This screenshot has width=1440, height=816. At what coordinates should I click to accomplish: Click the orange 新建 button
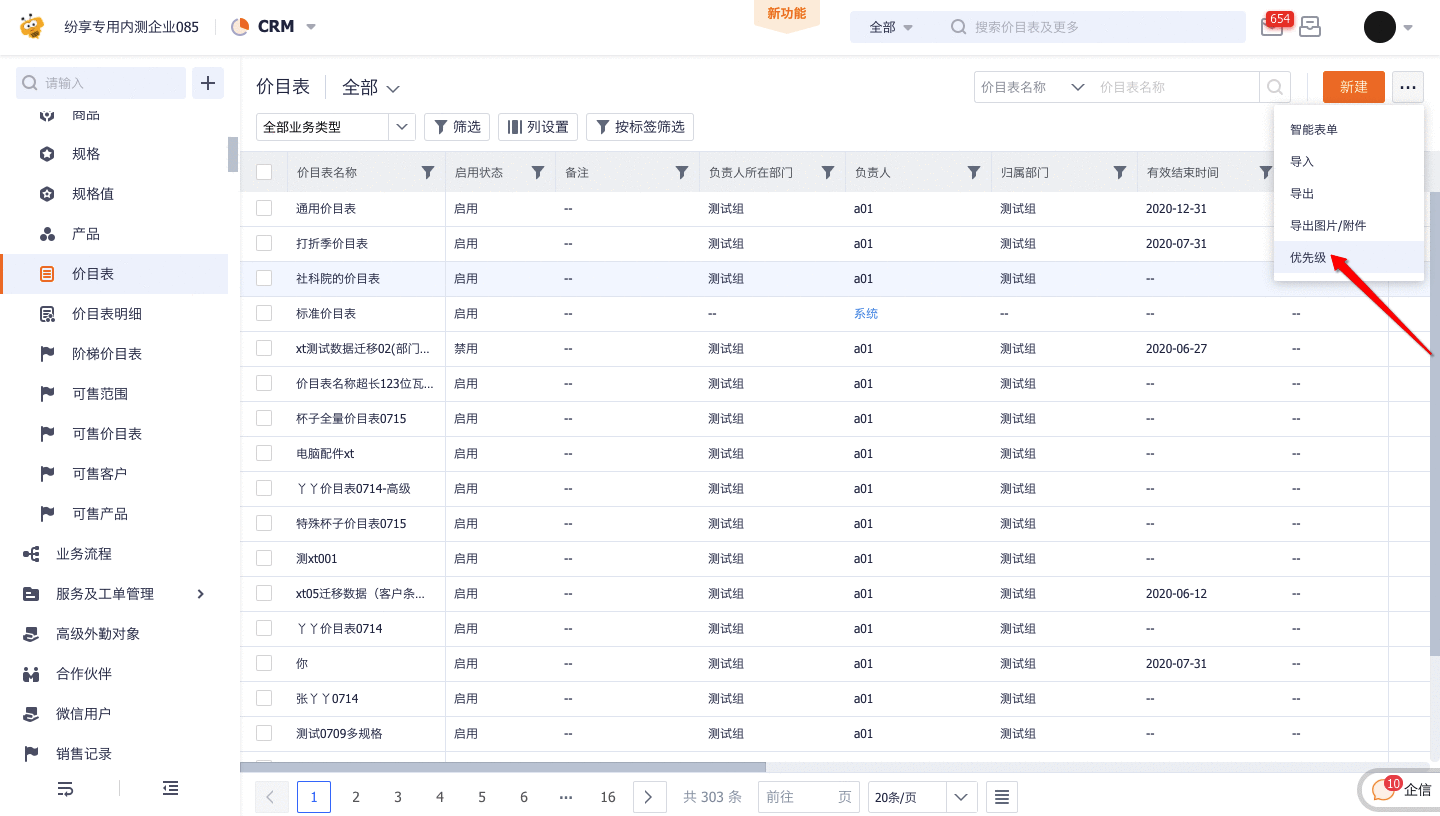[1354, 87]
